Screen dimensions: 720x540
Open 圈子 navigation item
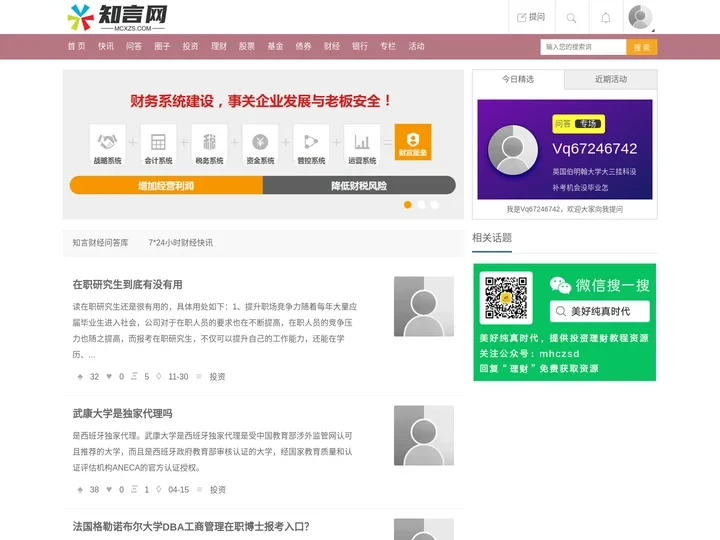162,46
